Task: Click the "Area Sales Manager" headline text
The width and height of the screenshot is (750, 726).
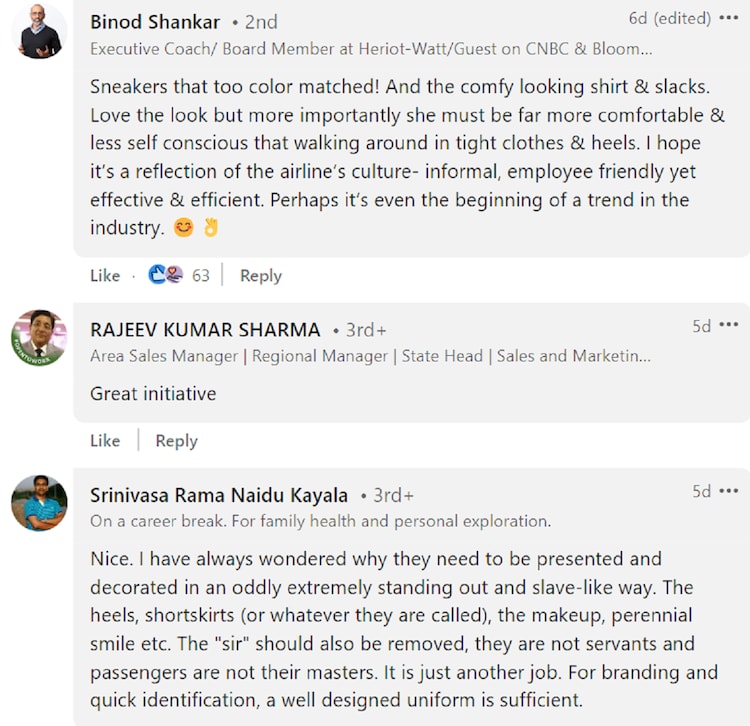Action: point(370,355)
